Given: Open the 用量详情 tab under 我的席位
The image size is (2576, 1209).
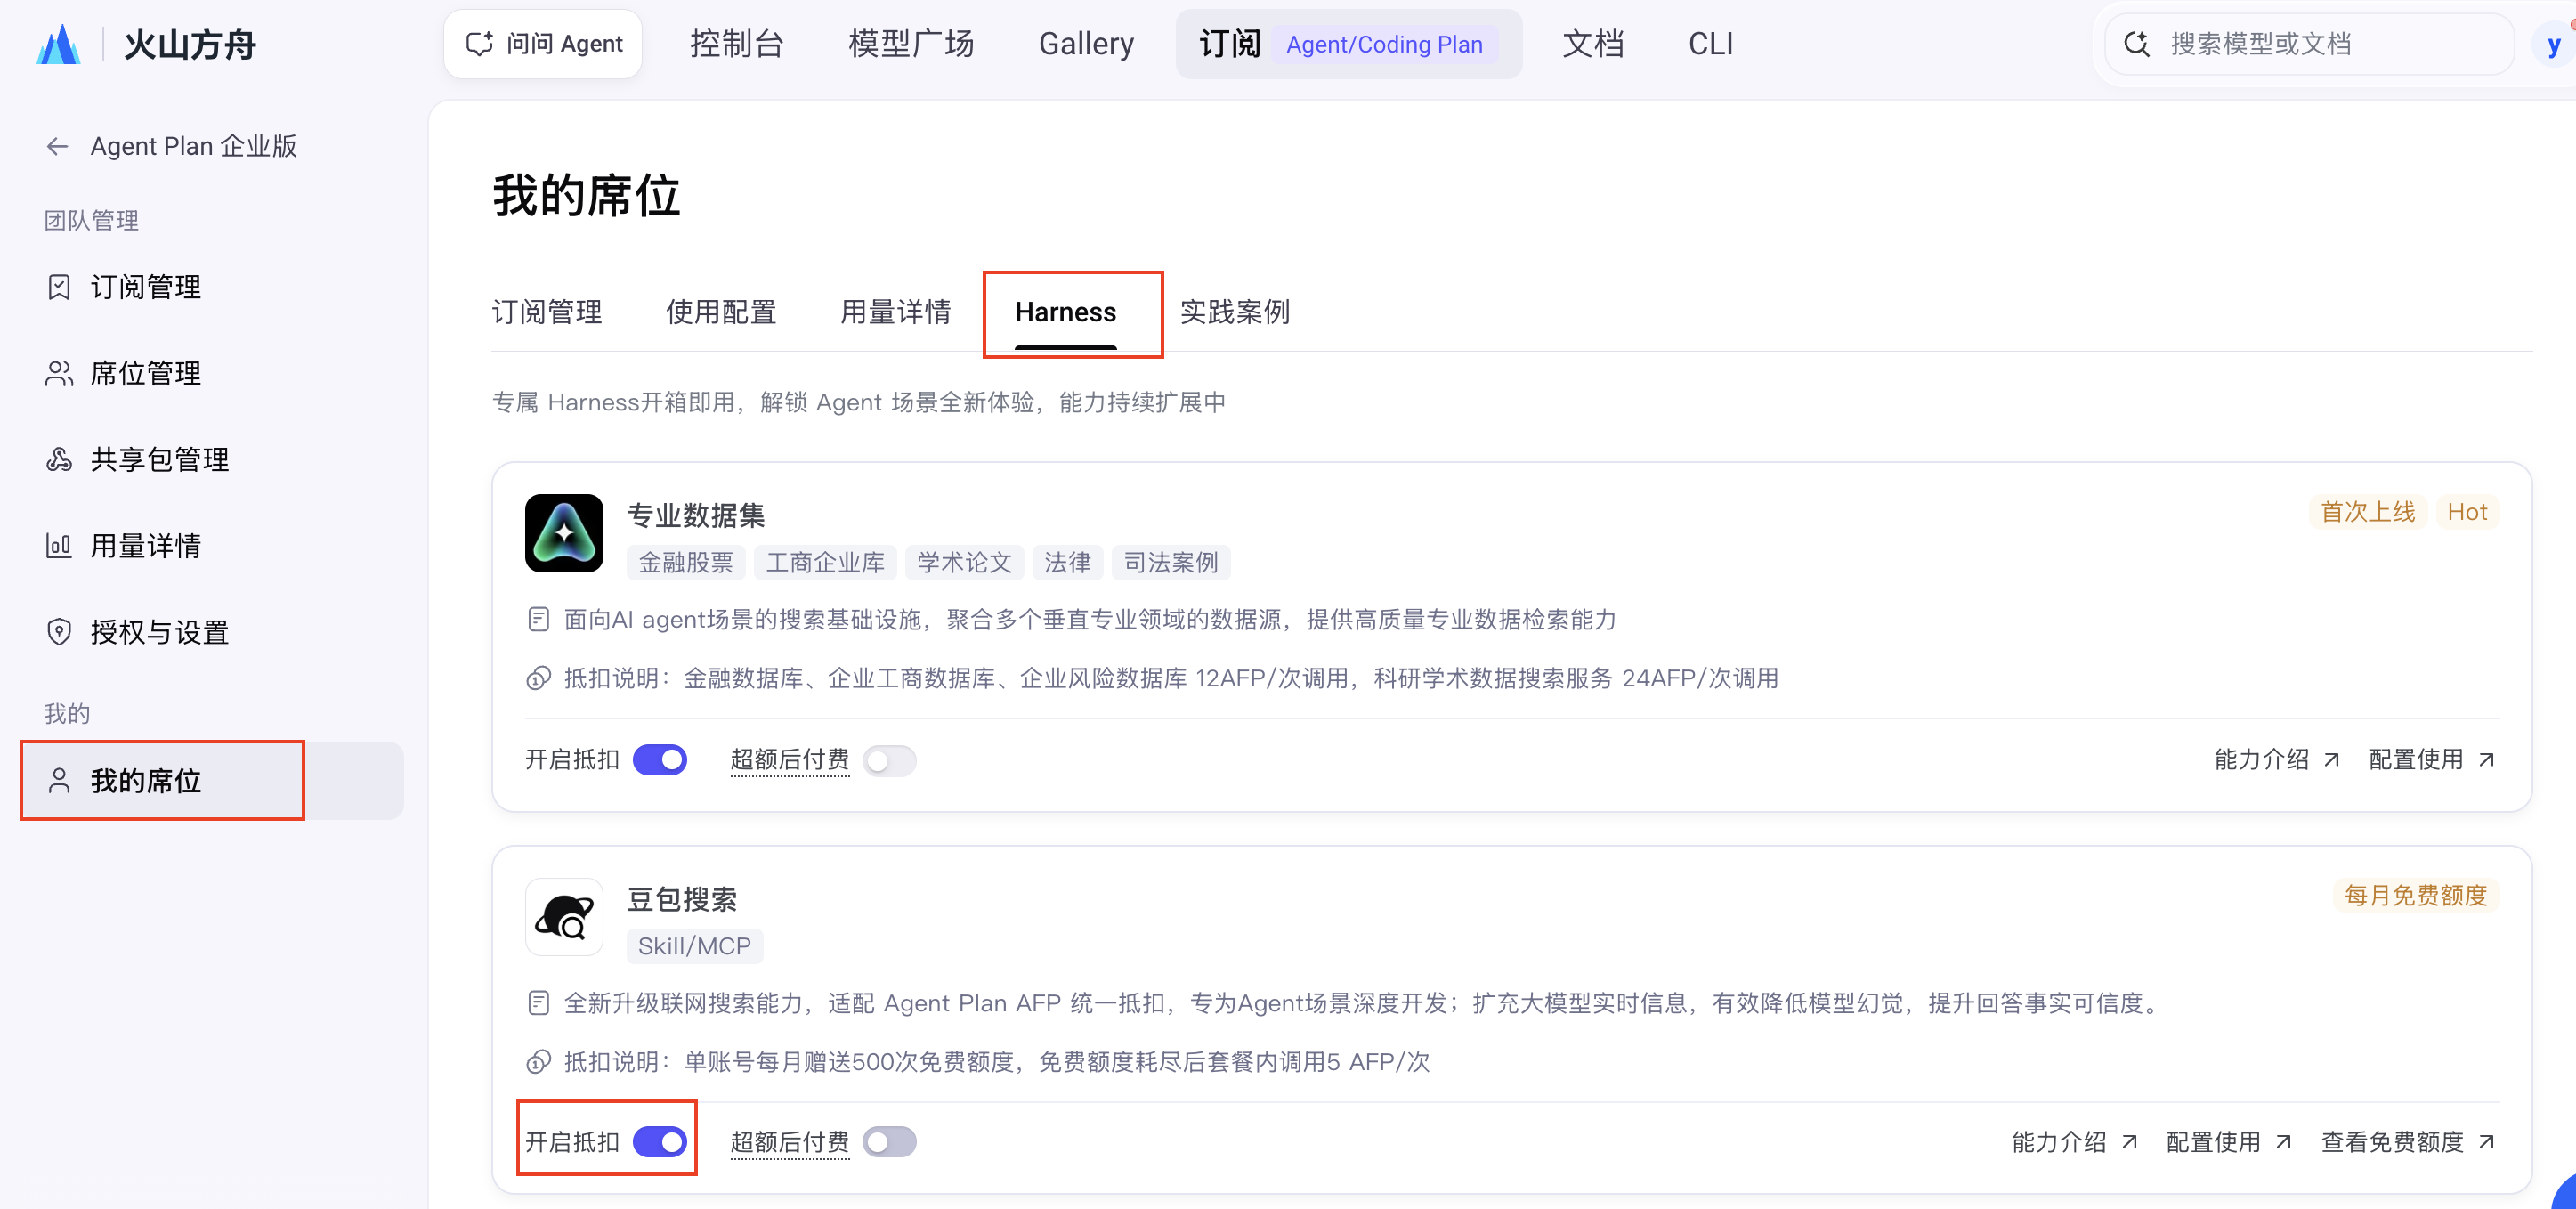Looking at the screenshot, I should click(x=895, y=312).
